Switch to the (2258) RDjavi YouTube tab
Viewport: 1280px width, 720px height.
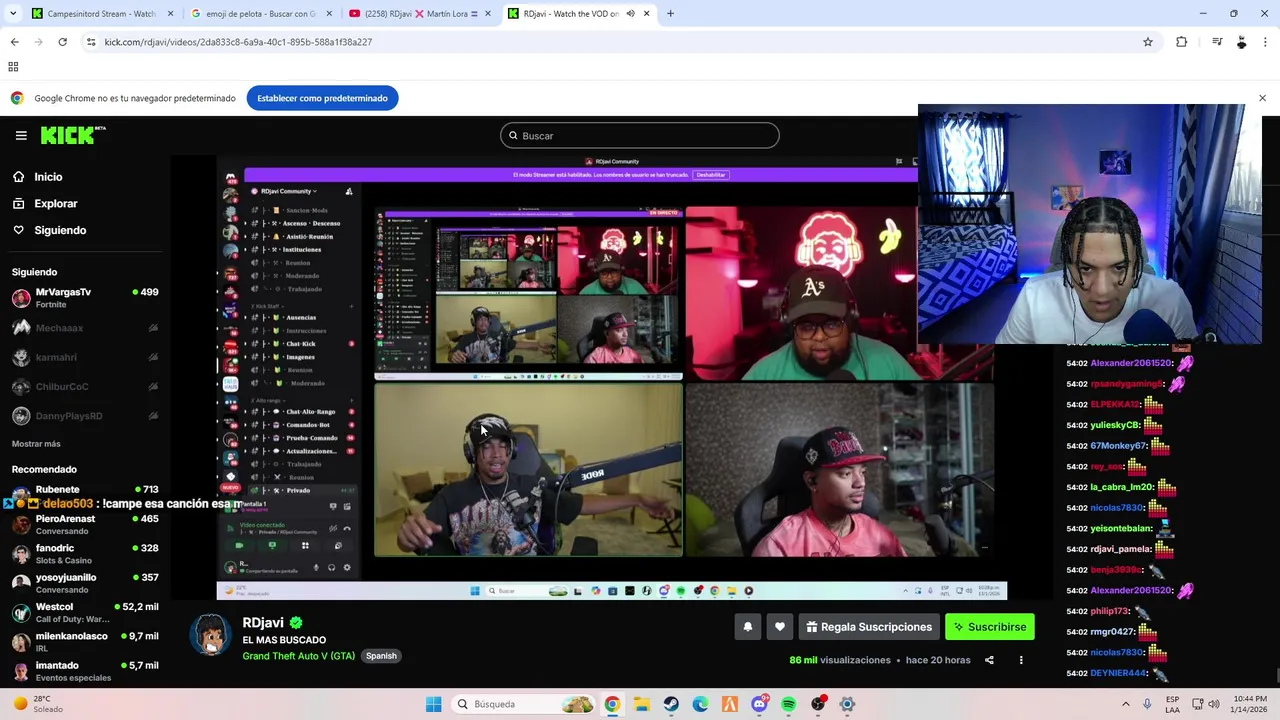click(x=419, y=14)
